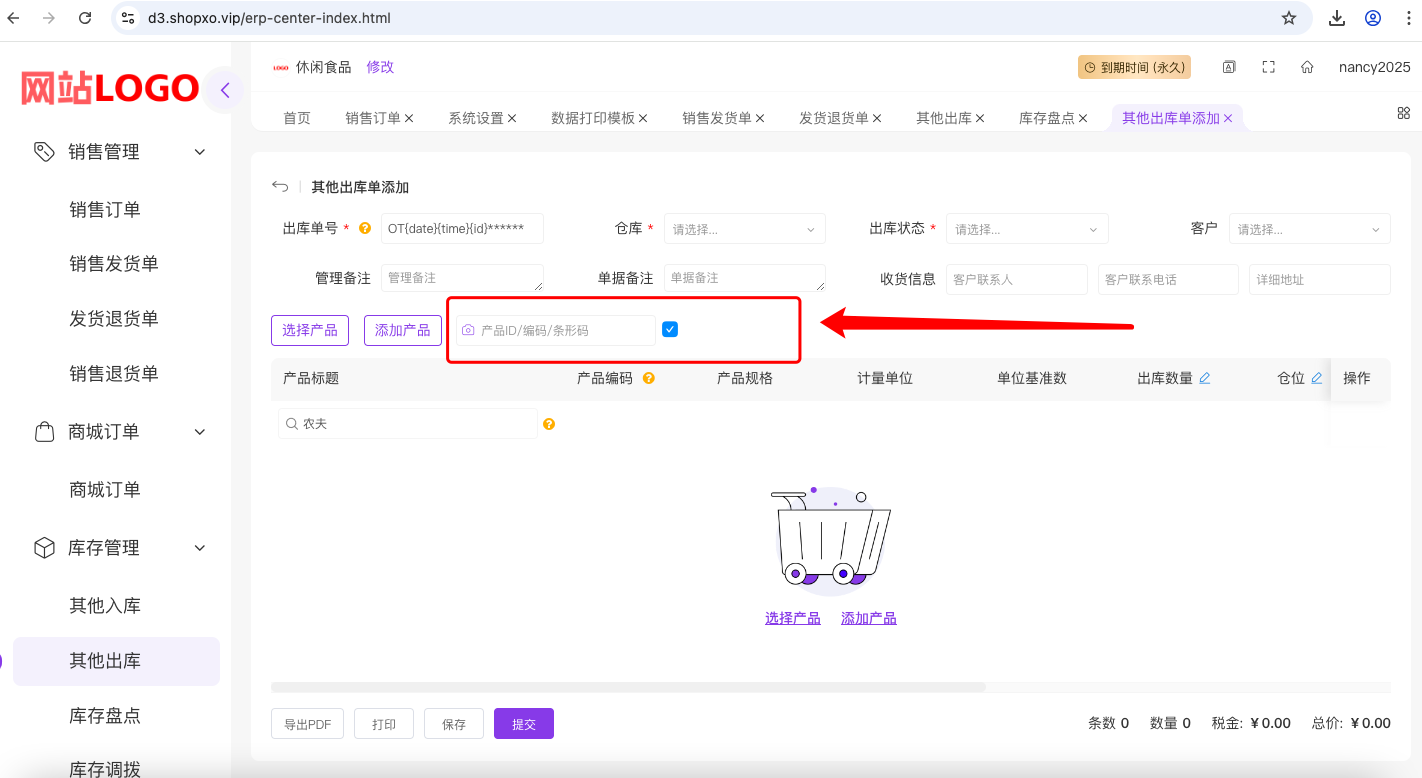
Task: Switch to the 发货退货单 tab
Action: 834,118
